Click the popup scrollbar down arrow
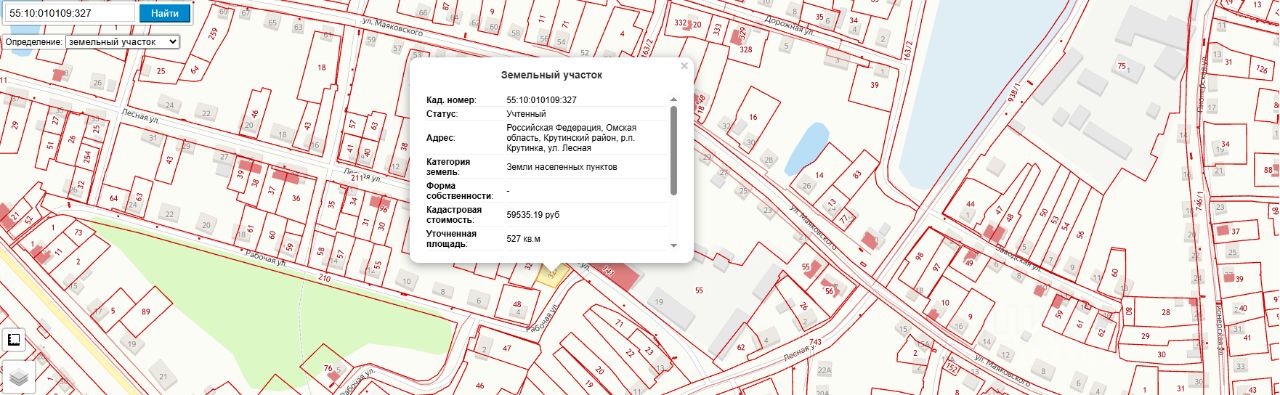The height and width of the screenshot is (395, 1280). tap(673, 245)
